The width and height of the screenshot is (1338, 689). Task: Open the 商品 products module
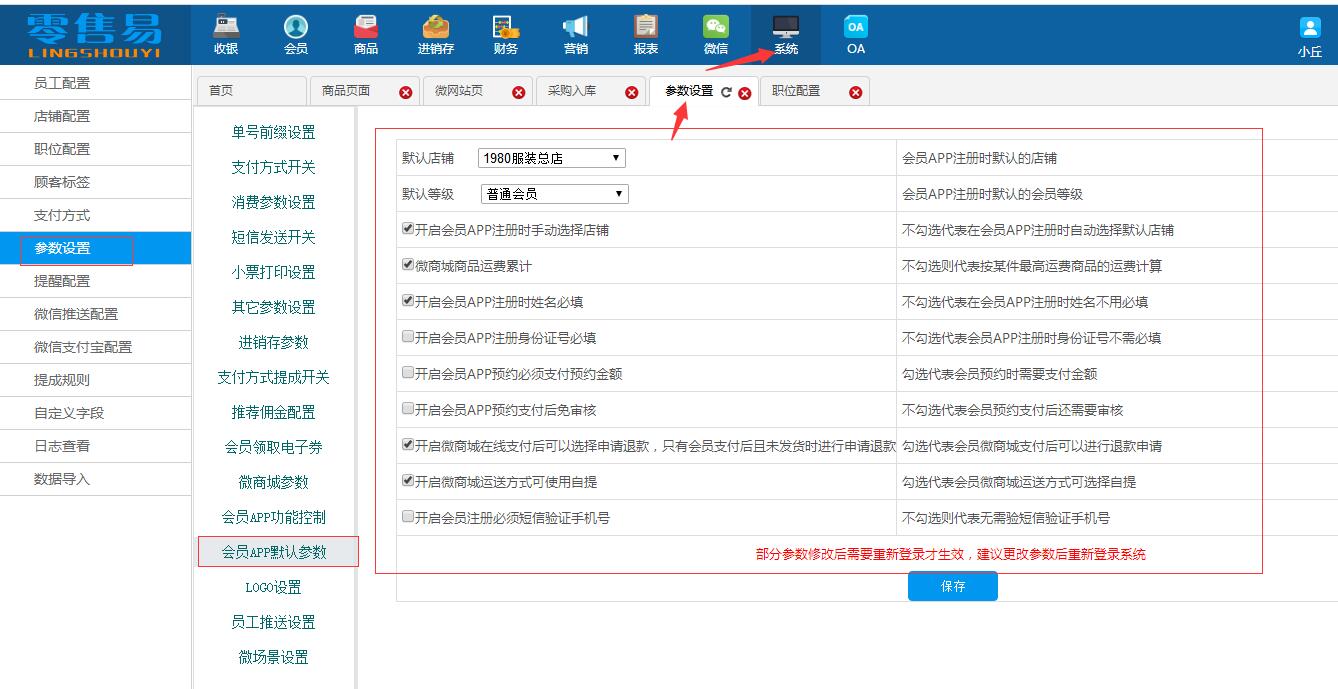[366, 34]
